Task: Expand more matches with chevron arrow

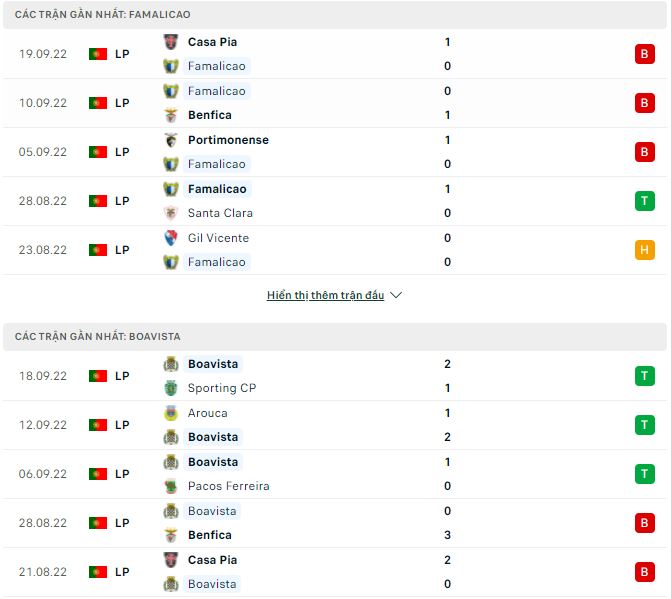Action: tap(396, 296)
